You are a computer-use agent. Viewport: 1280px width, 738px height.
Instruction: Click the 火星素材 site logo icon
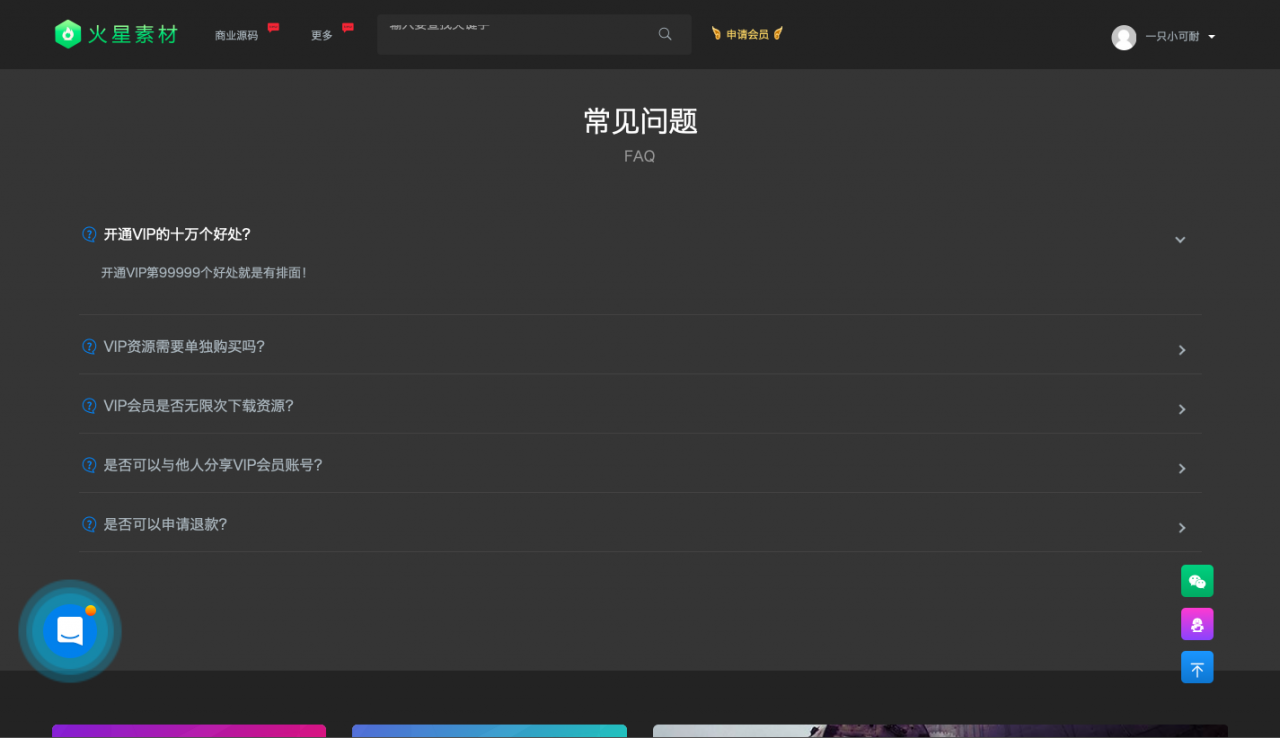point(66,33)
